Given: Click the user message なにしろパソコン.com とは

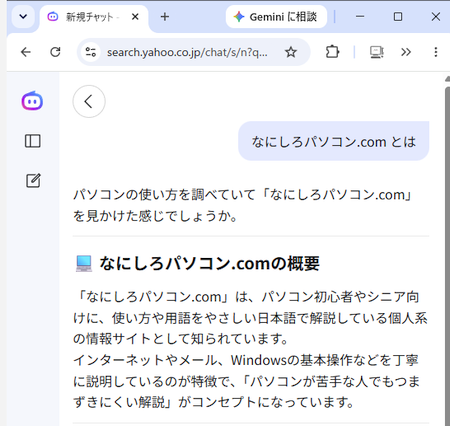Looking at the screenshot, I should pos(333,141).
